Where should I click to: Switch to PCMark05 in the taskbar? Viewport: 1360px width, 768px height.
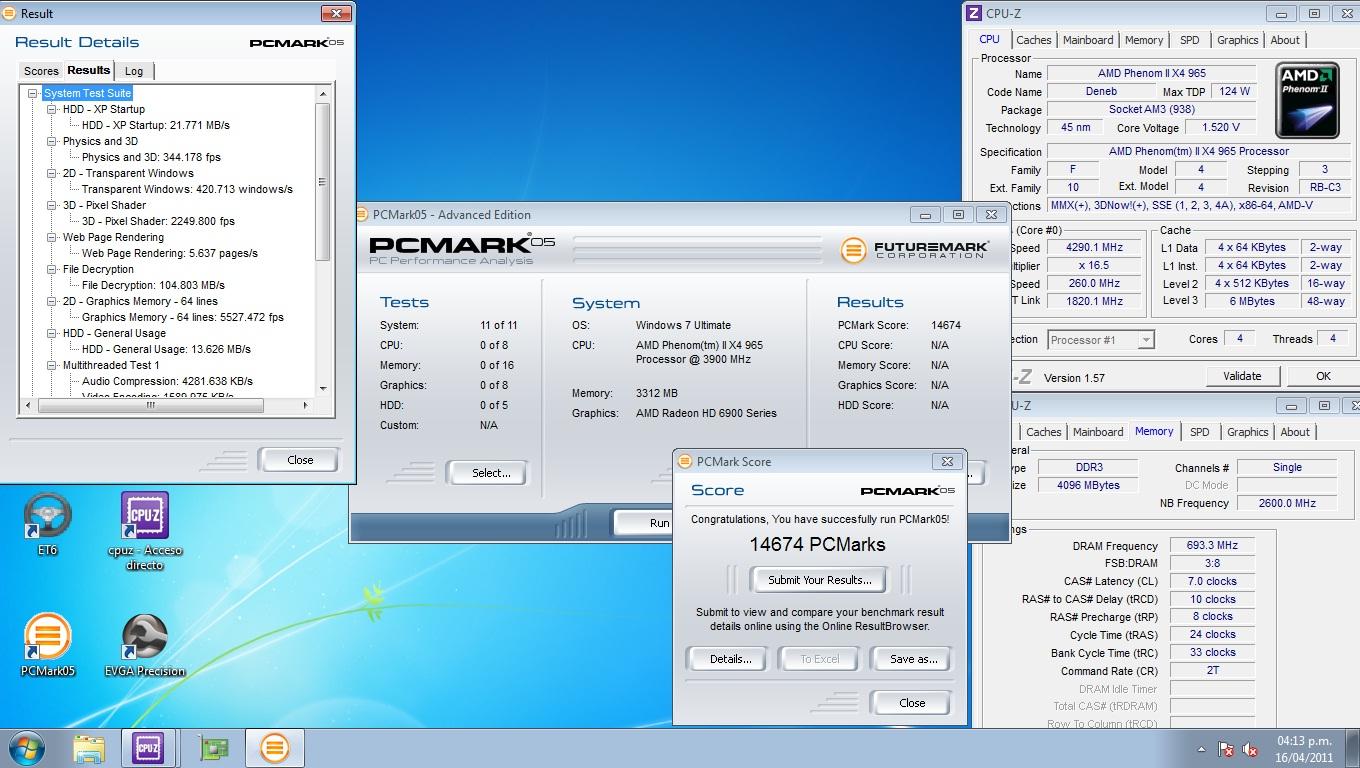coord(274,748)
